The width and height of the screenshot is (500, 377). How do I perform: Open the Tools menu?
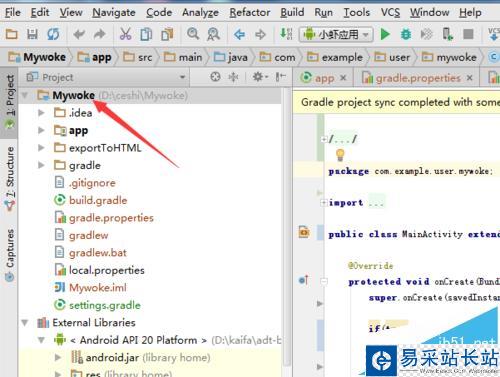point(357,13)
